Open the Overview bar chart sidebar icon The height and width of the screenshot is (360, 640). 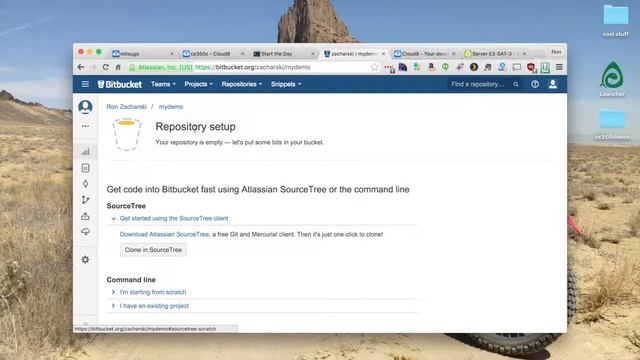click(85, 152)
